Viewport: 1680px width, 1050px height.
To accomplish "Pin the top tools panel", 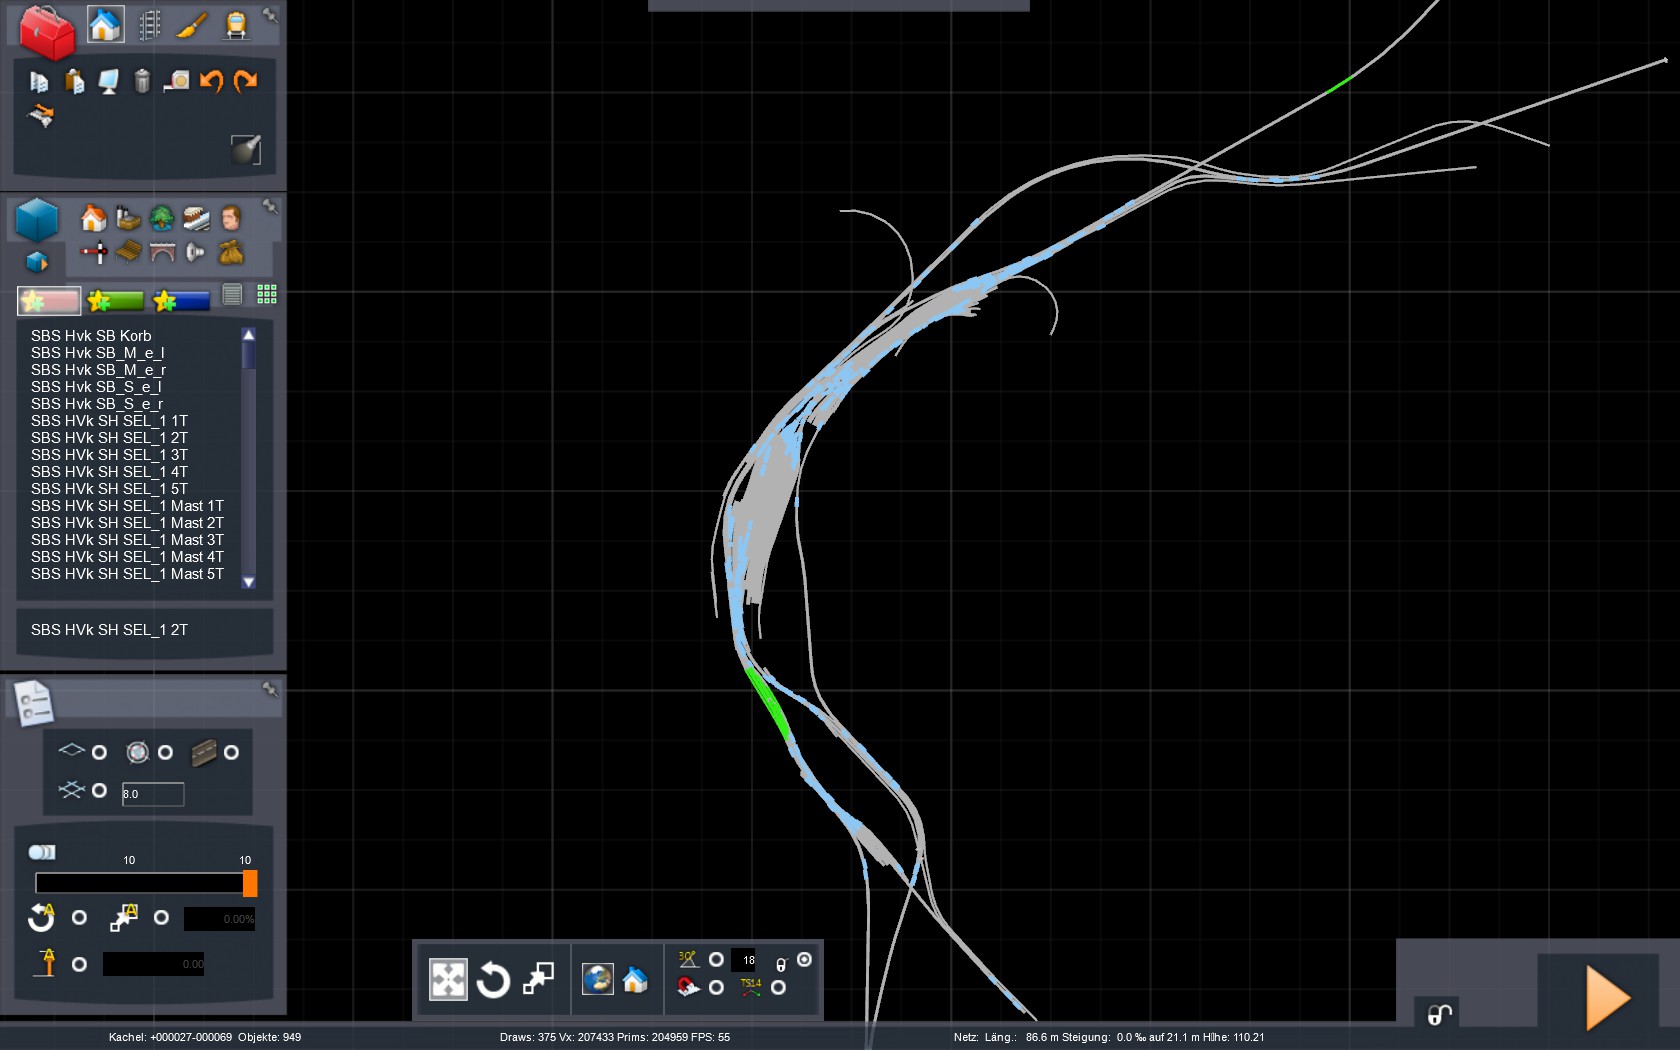I will 270,15.
